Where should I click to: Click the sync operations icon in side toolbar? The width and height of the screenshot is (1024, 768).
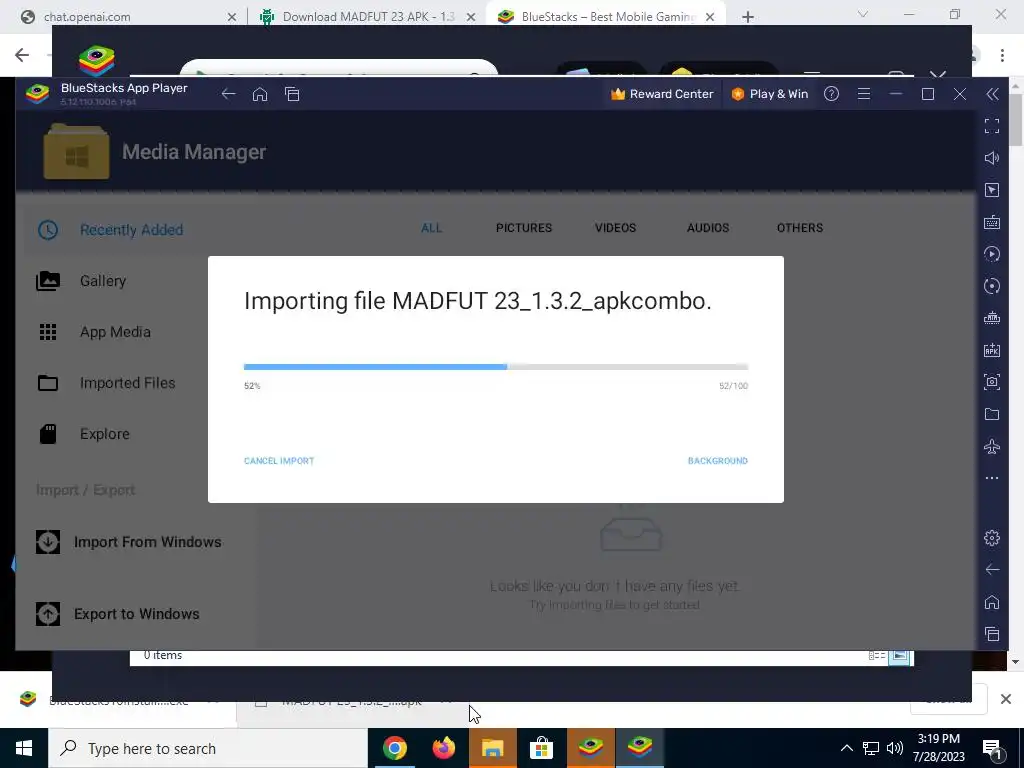(x=992, y=286)
